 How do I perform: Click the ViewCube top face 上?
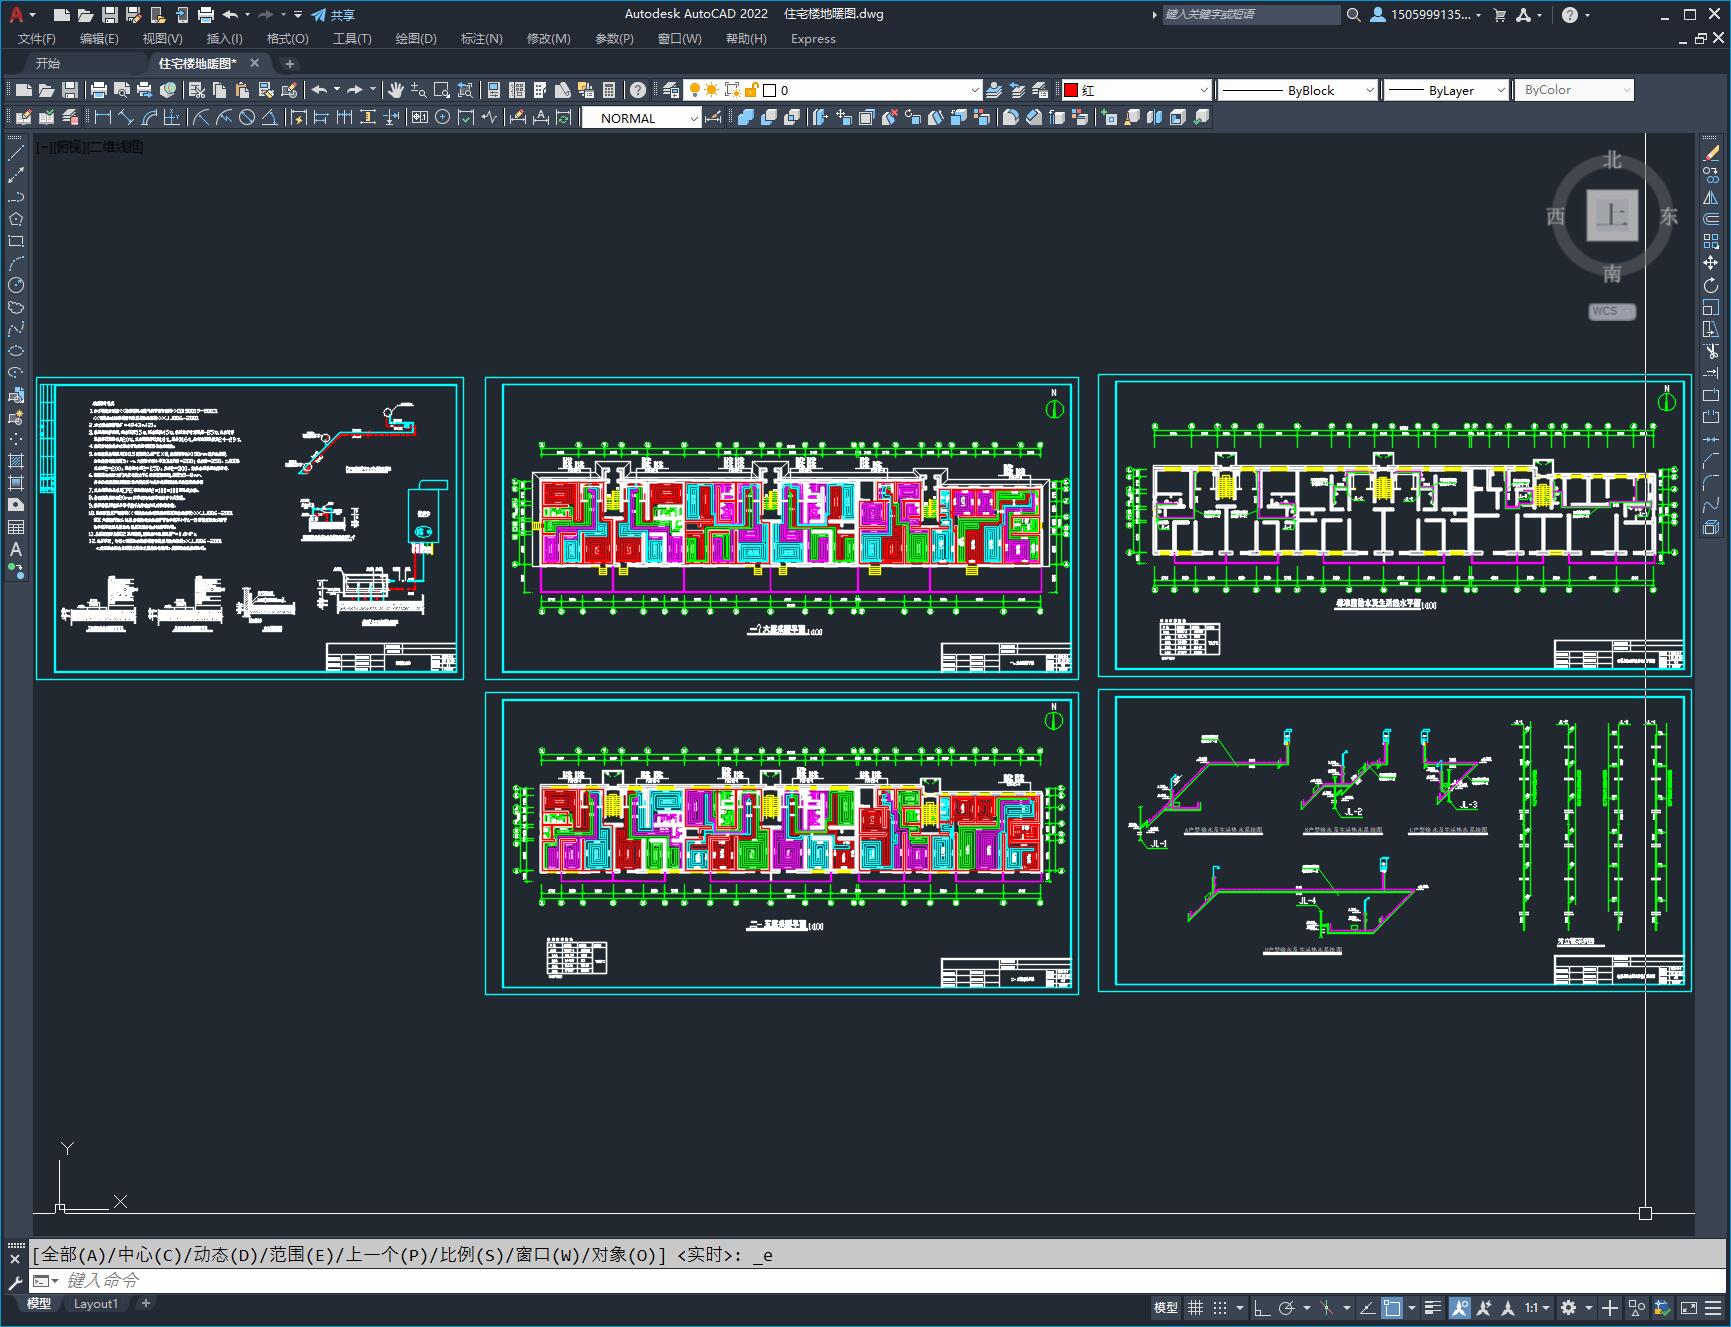[x=1612, y=215]
